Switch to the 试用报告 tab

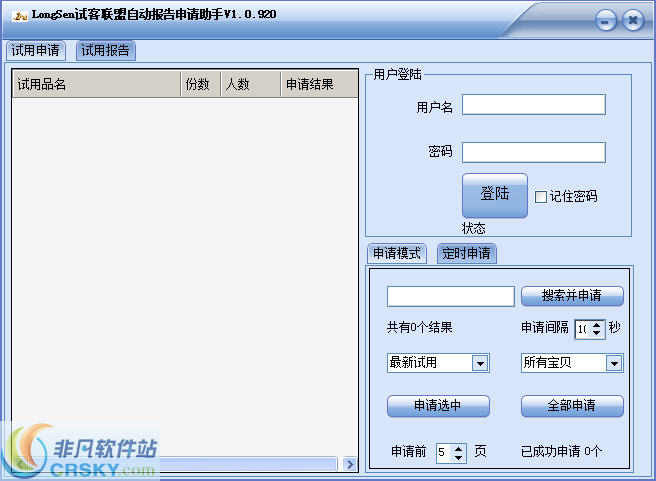click(105, 51)
